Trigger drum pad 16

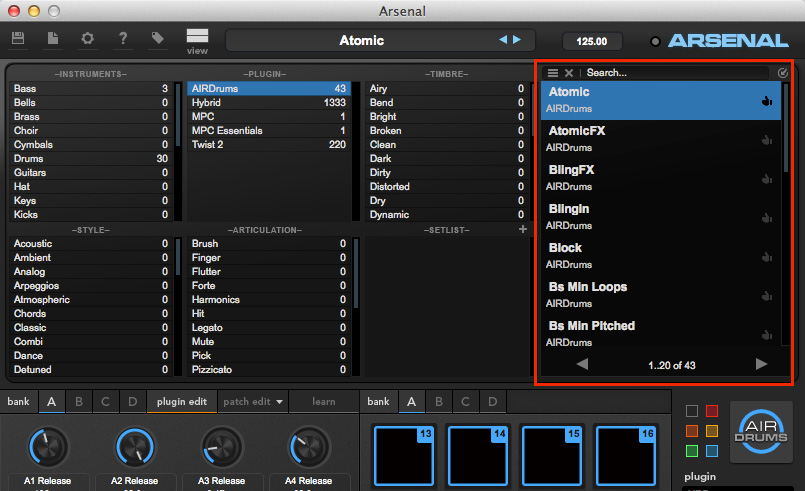(x=625, y=456)
